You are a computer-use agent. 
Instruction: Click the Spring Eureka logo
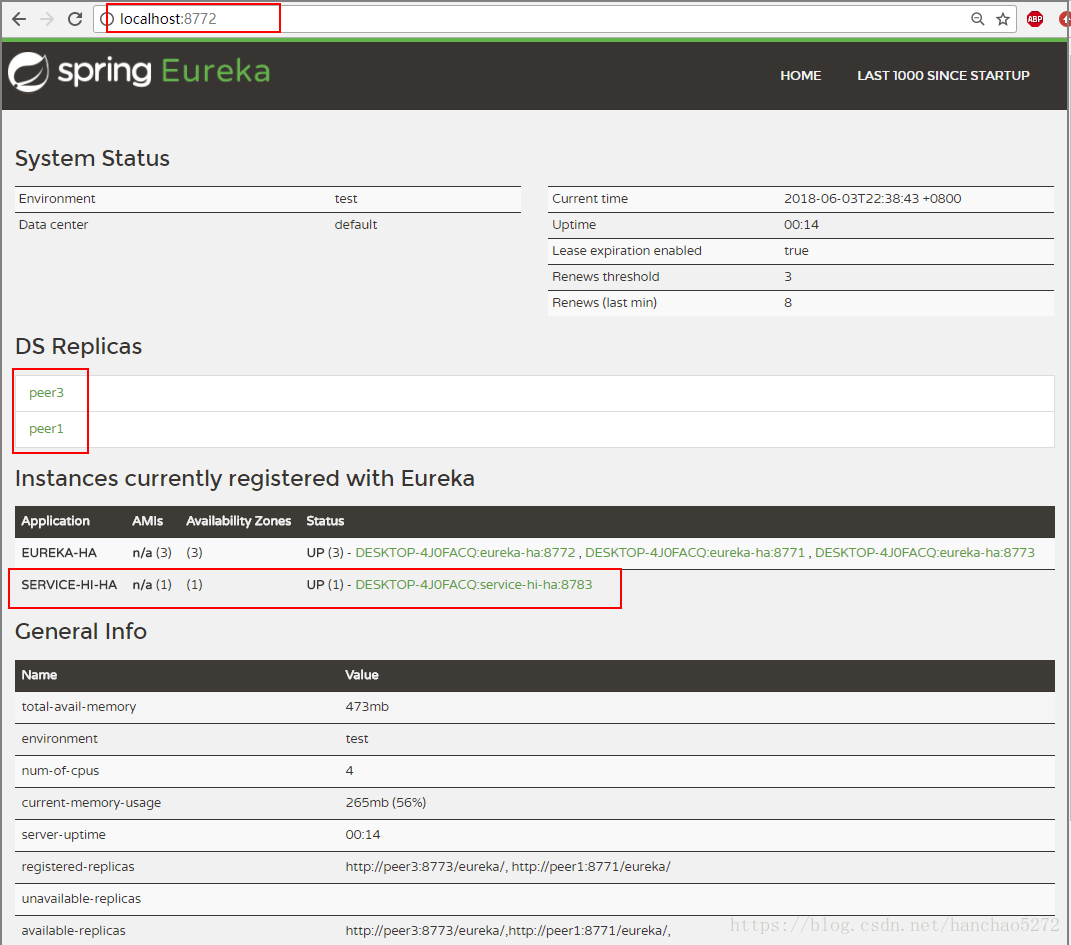coord(139,72)
